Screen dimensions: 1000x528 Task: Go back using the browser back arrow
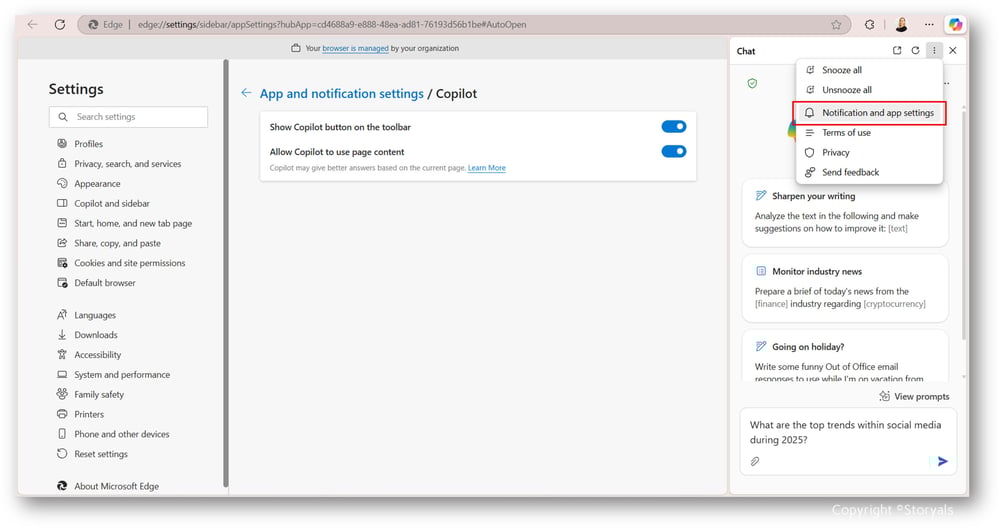(x=33, y=24)
